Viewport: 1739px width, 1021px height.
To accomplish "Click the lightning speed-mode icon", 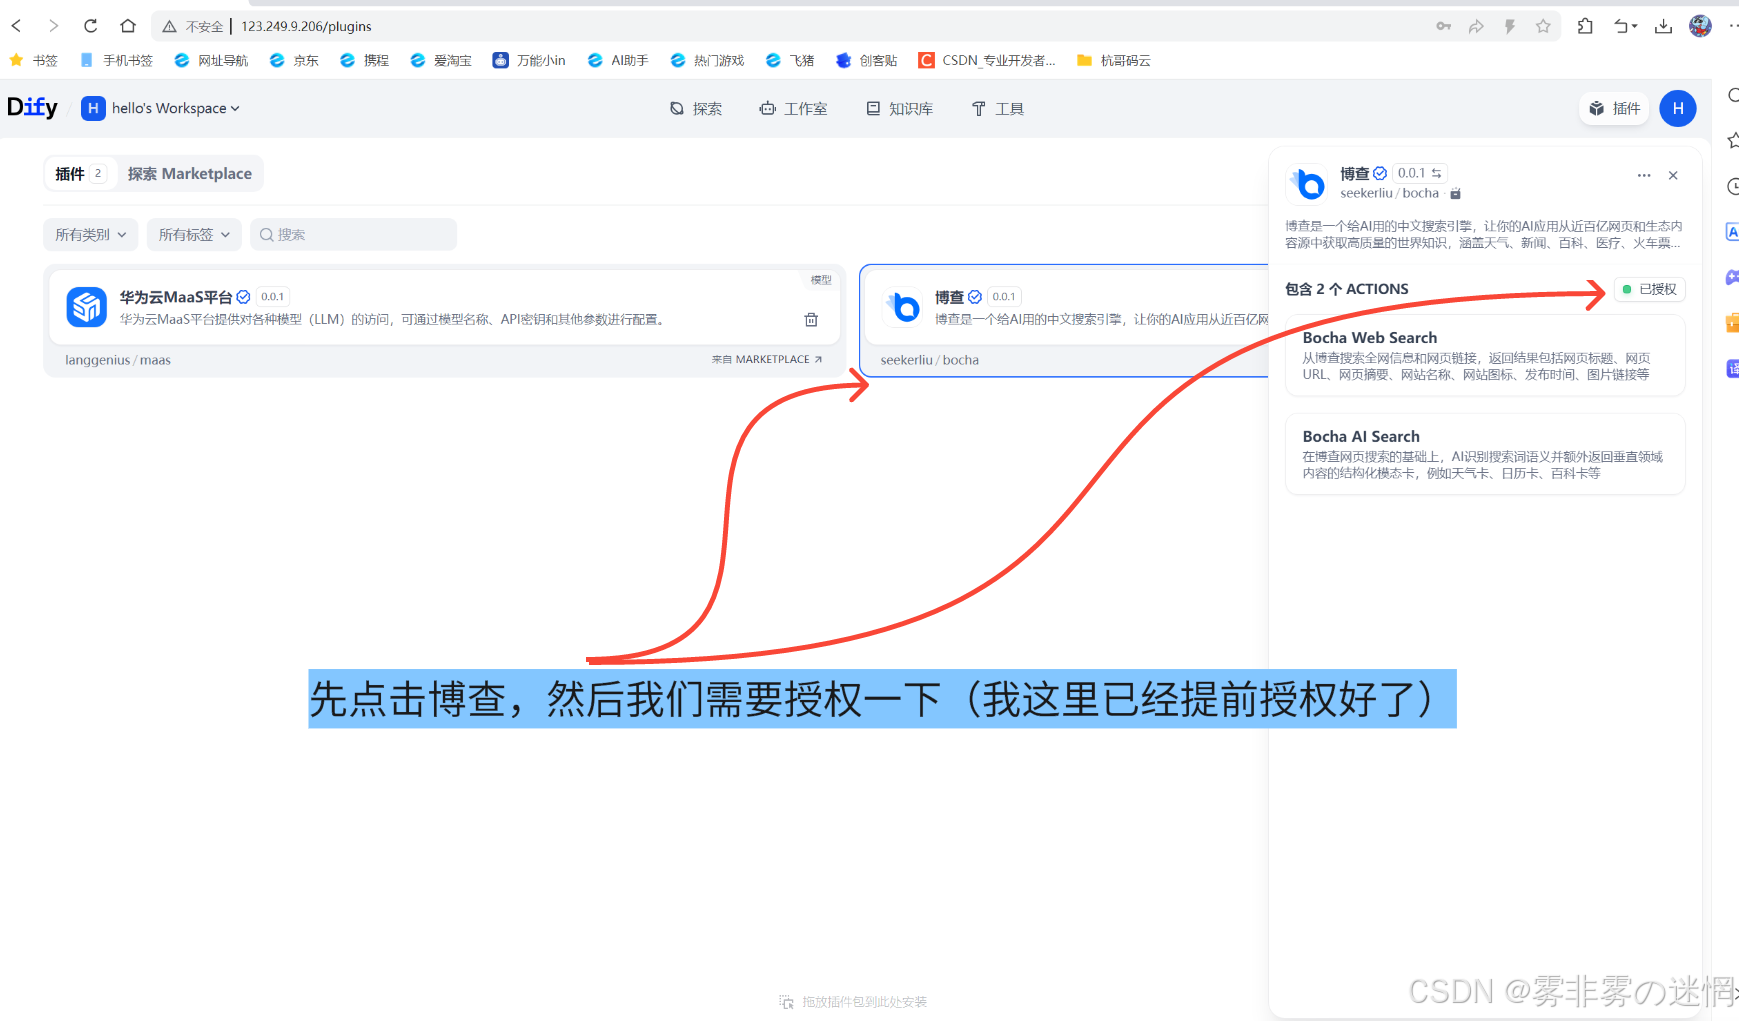I will [1510, 26].
